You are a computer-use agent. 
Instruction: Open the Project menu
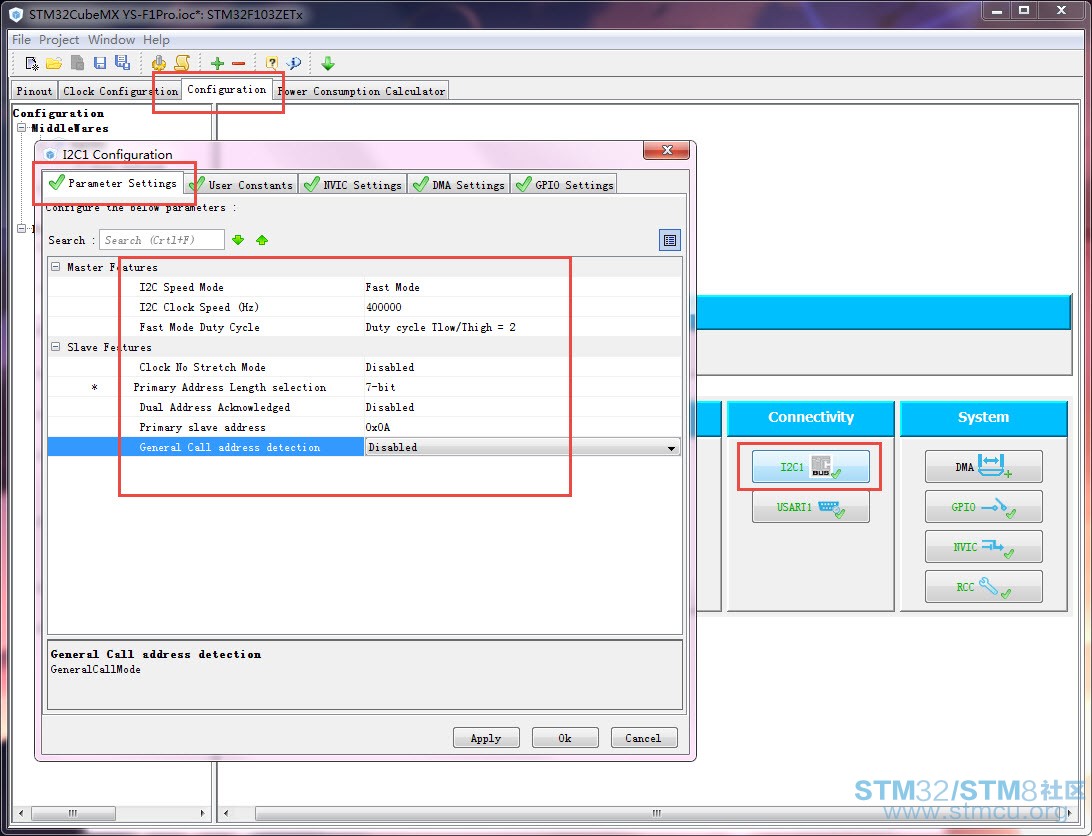59,40
